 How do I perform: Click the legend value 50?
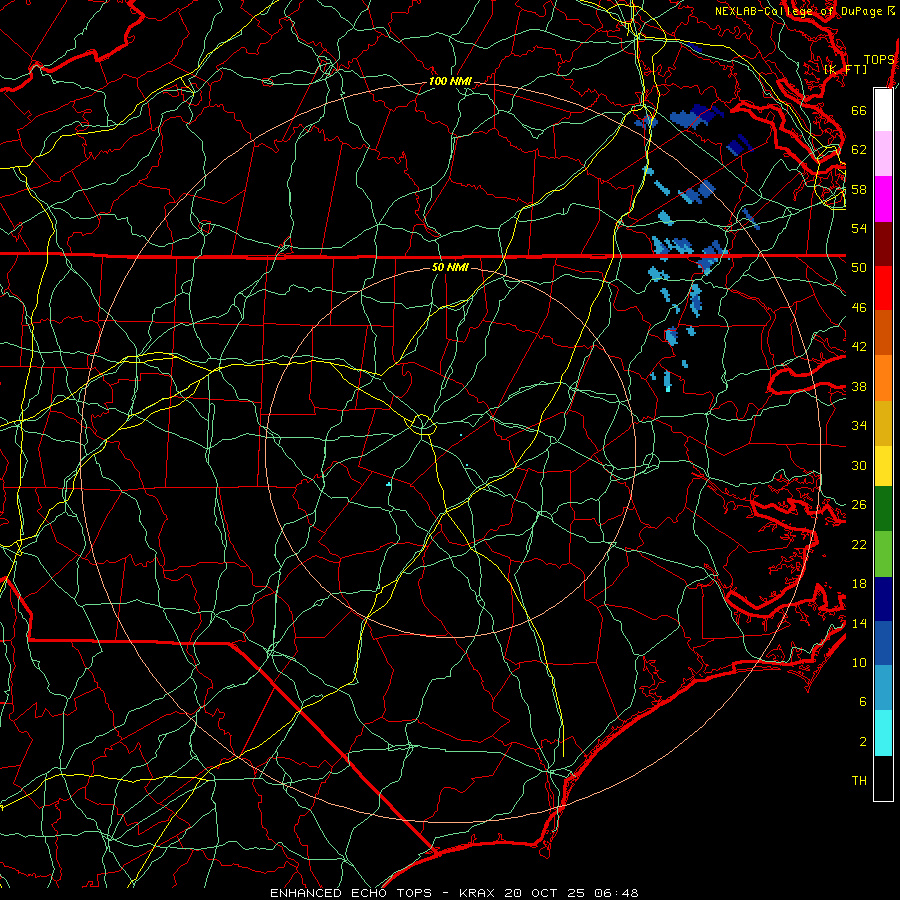click(859, 268)
